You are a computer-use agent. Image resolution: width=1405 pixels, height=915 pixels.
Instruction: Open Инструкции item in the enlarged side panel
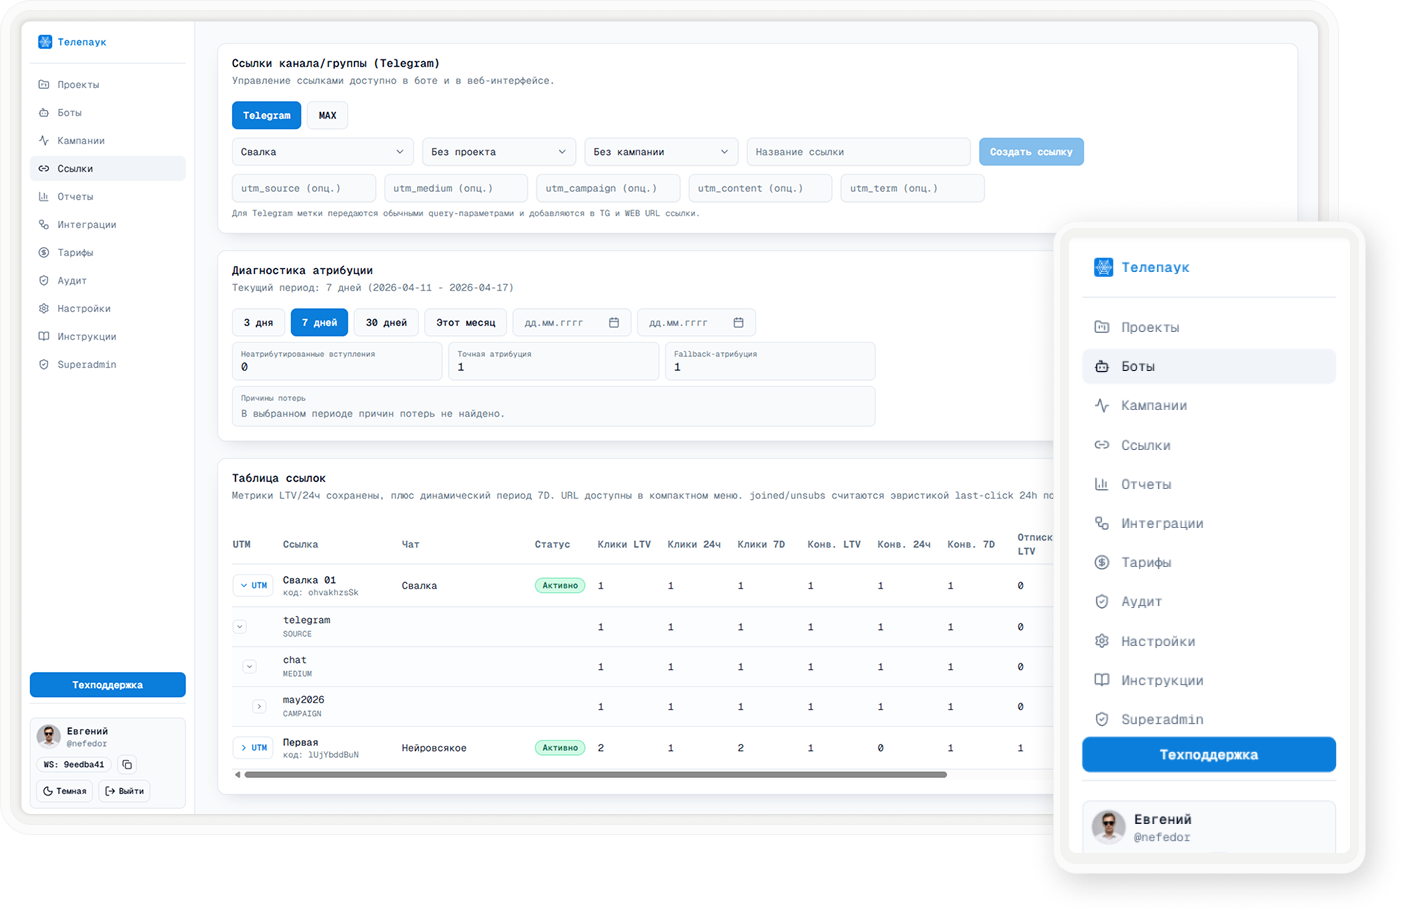tap(1209, 680)
